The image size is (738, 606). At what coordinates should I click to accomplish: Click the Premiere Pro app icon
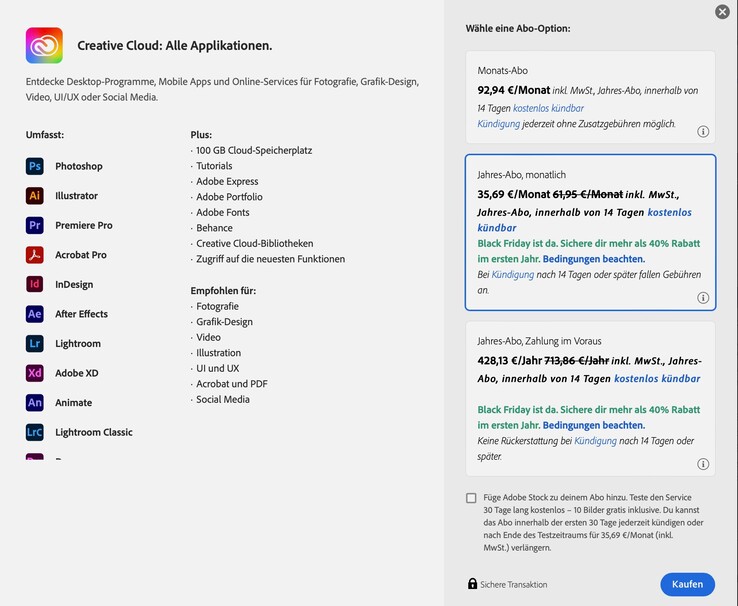pos(35,225)
